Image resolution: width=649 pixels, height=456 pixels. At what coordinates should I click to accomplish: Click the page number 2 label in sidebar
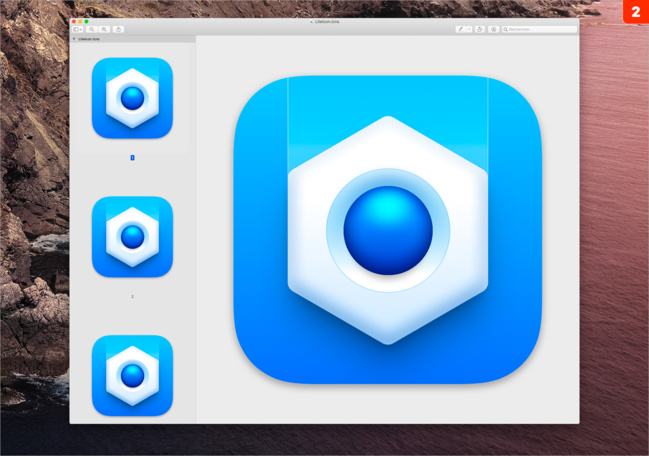pyautogui.click(x=132, y=296)
